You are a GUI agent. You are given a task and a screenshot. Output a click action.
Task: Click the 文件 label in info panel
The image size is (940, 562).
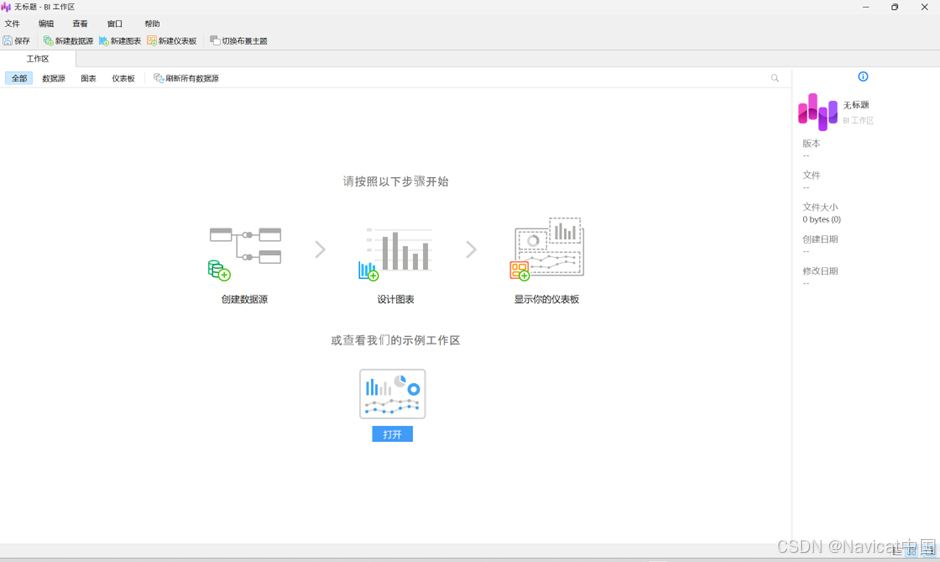tap(811, 175)
